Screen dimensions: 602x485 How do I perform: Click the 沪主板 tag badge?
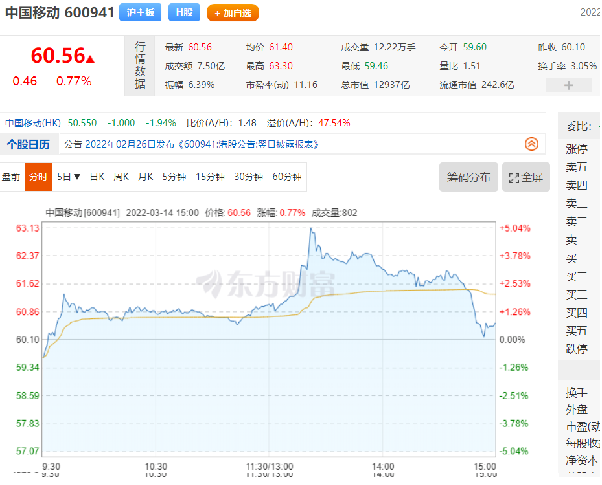140,12
